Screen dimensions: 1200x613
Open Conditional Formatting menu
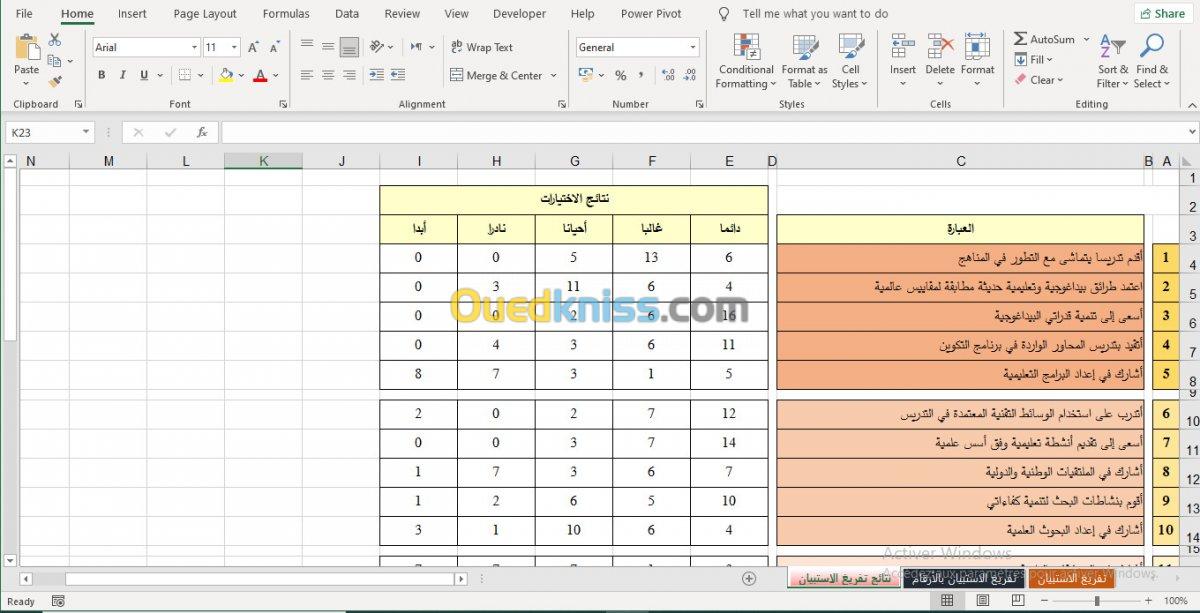point(746,62)
